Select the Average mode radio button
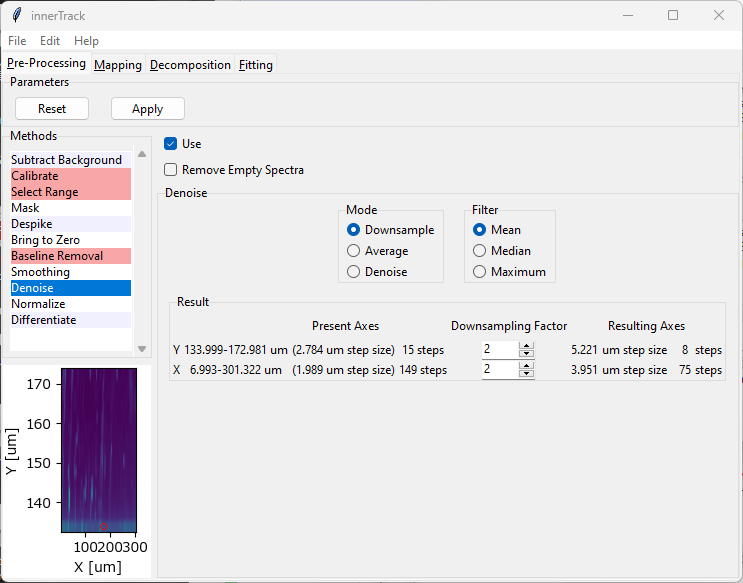The height and width of the screenshot is (583, 743). [353, 251]
